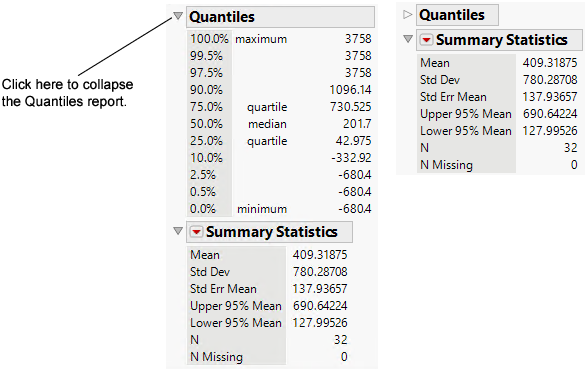This screenshot has width=587, height=371.
Task: Click Lower 95% Mean value 127.99526 in right panel
Action: click(550, 131)
